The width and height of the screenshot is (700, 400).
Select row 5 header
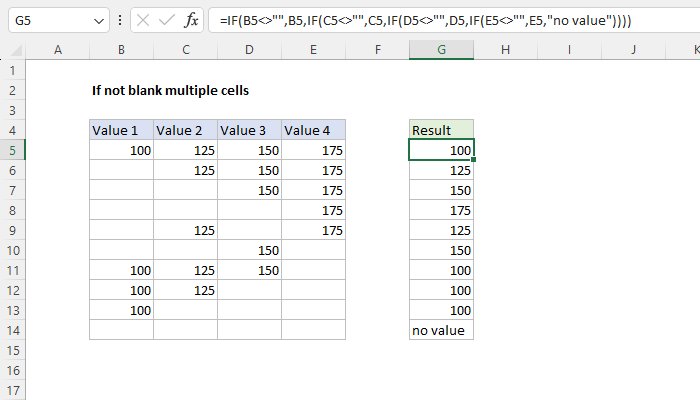[12, 150]
